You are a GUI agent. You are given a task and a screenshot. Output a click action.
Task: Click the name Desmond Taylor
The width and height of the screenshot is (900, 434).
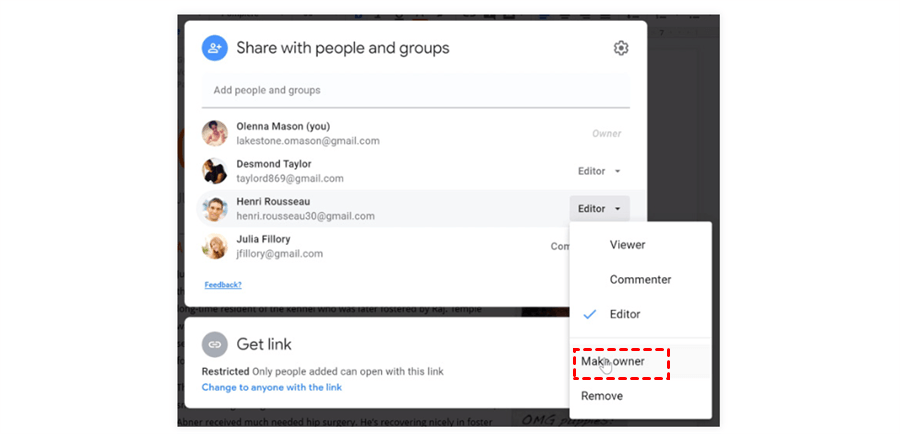point(274,164)
